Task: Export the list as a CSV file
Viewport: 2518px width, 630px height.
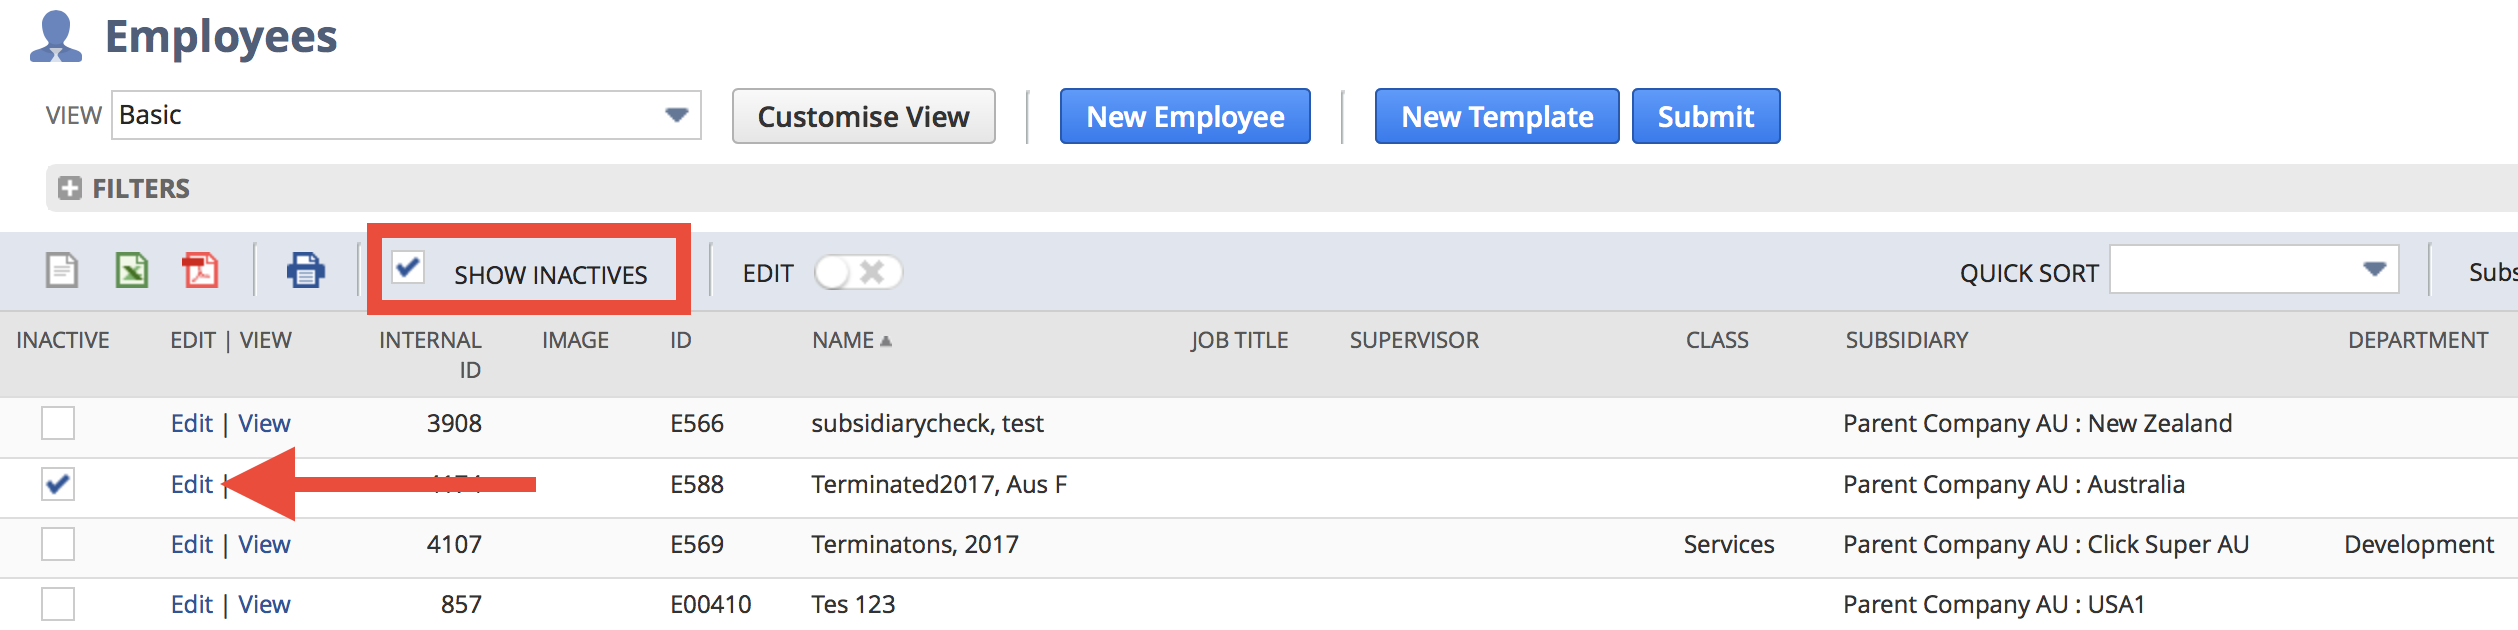Action: pos(60,270)
